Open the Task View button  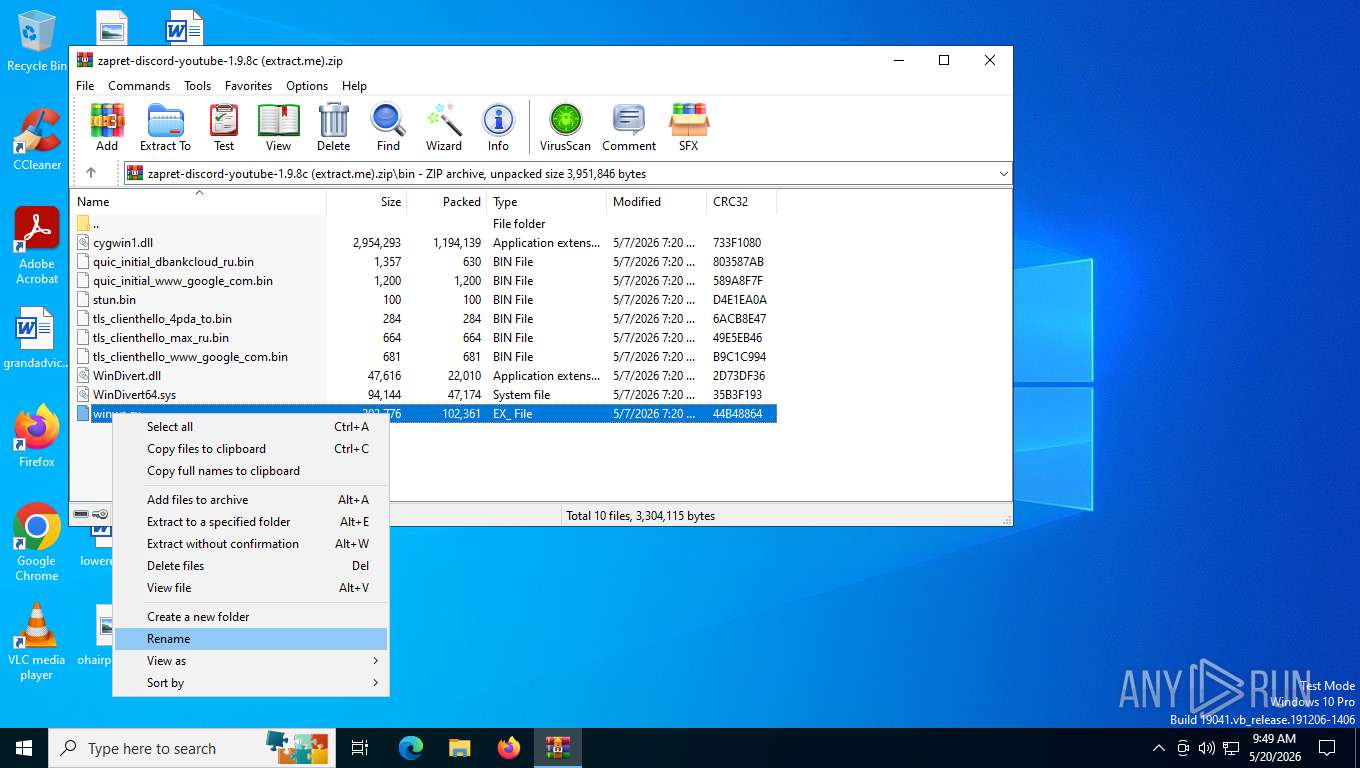pyautogui.click(x=361, y=748)
